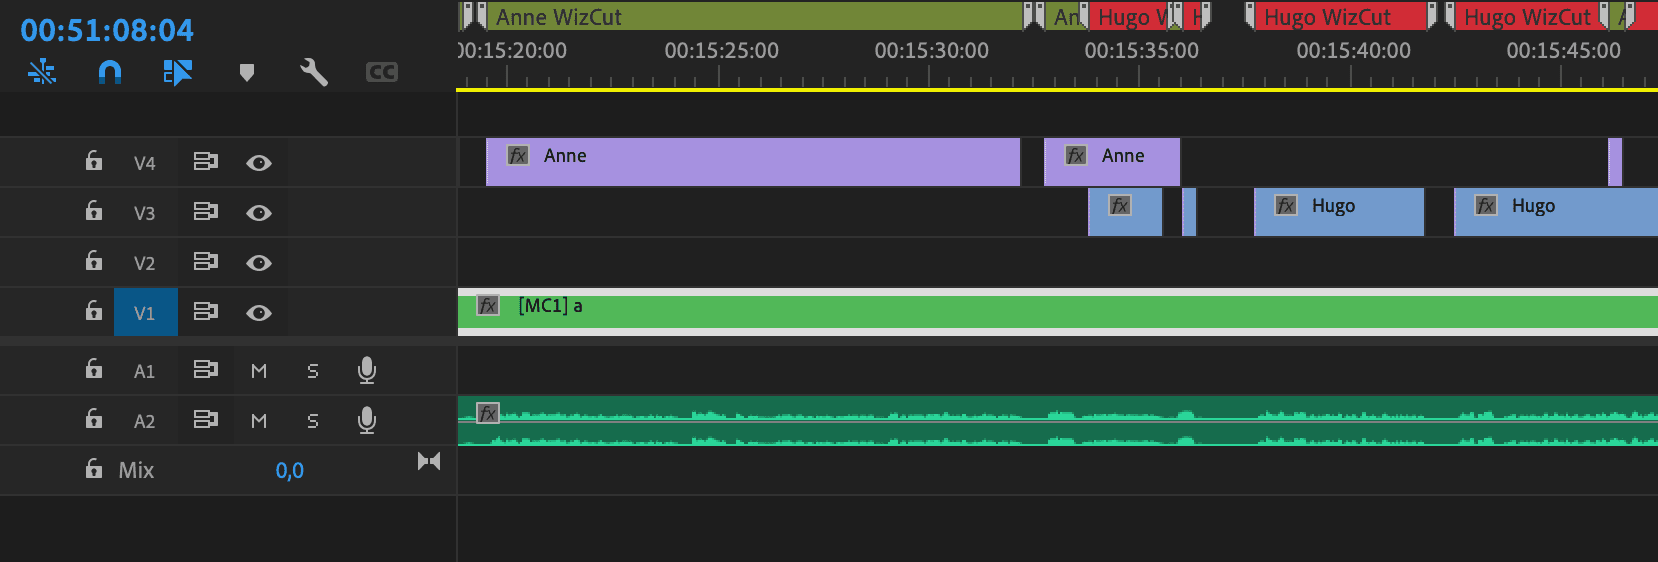Click the Mix track output icon
The image size is (1658, 562).
pyautogui.click(x=429, y=461)
